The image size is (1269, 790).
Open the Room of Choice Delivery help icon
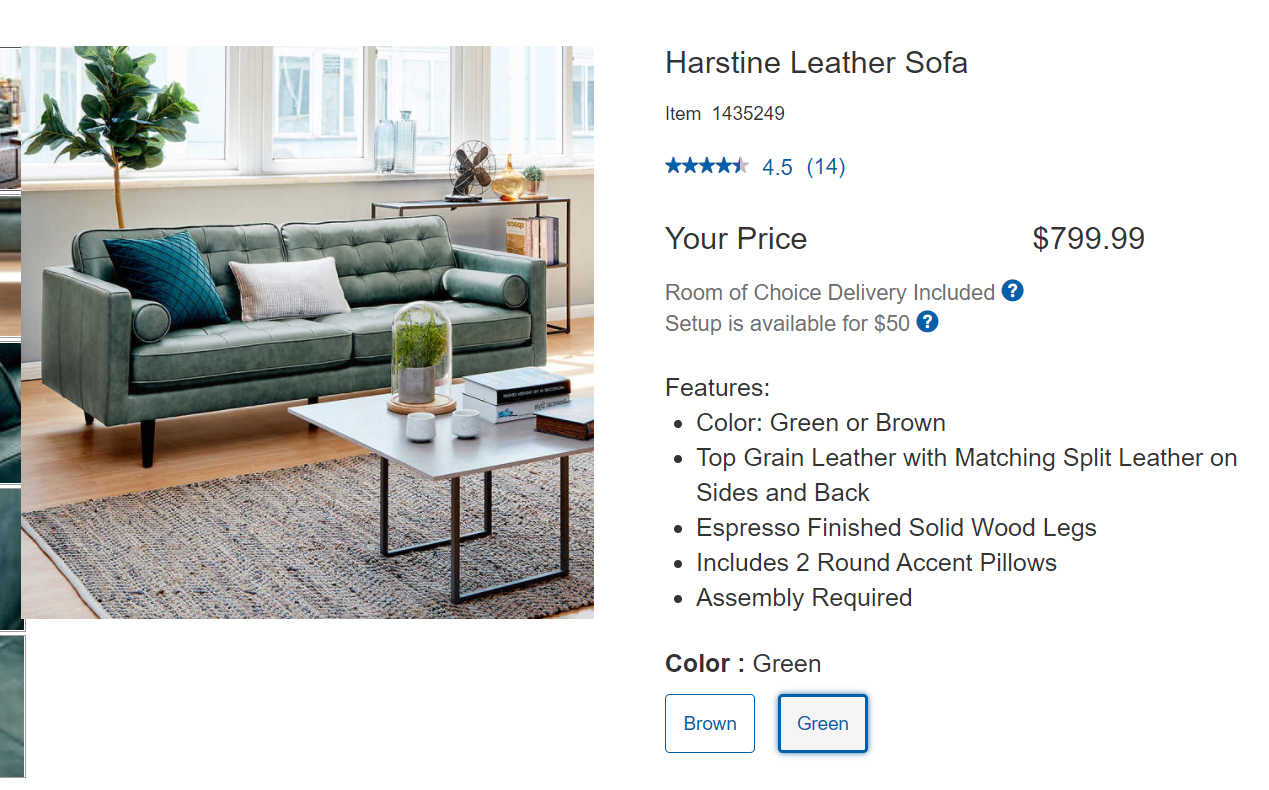click(x=1012, y=291)
